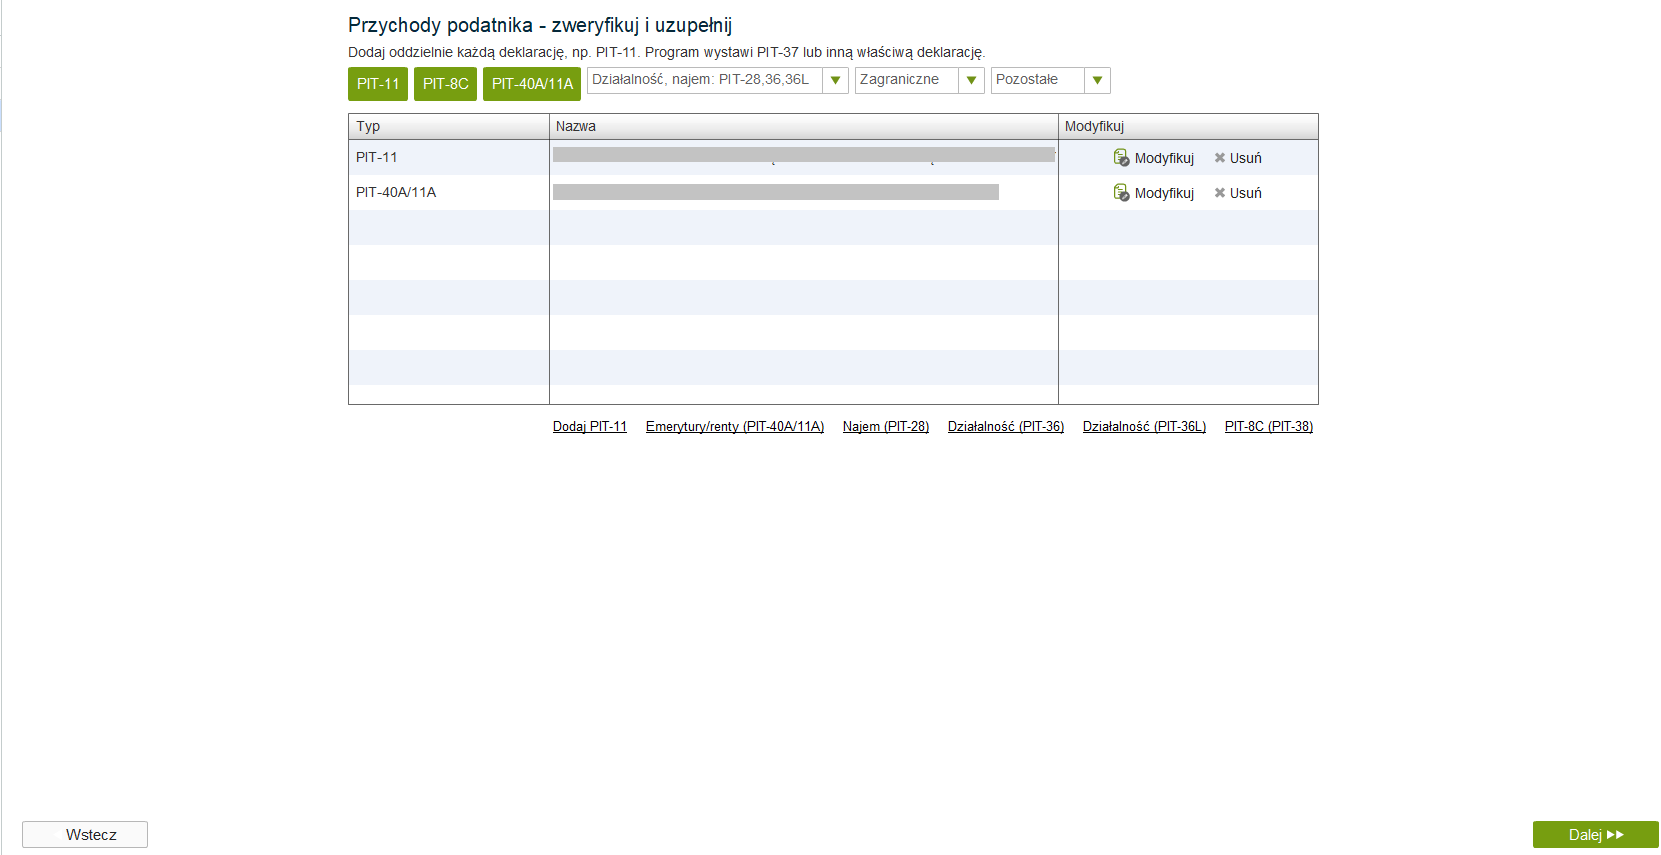Image resolution: width=1661 pixels, height=855 pixels.
Task: Remove PIT-40A/11A entry via Usuń icon
Action: point(1219,193)
